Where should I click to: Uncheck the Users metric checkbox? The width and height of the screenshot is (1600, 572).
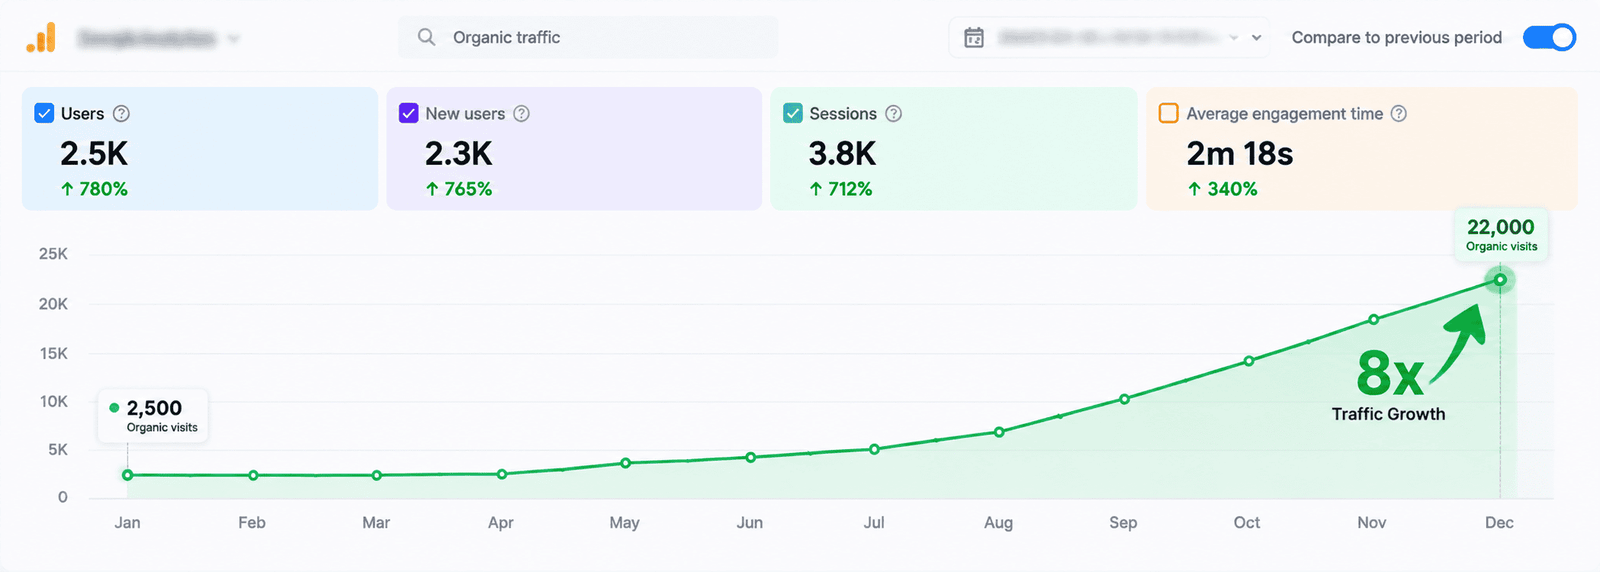click(44, 113)
